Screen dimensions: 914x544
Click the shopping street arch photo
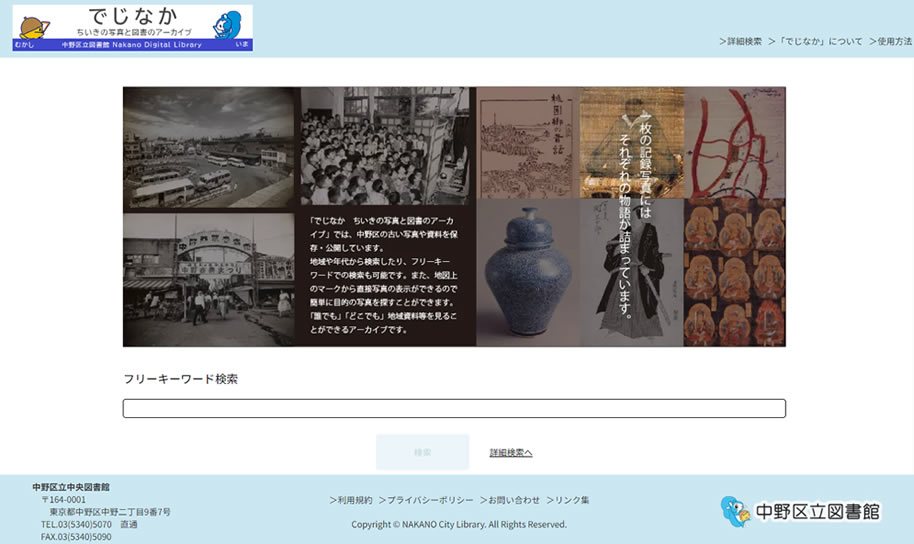pos(209,280)
